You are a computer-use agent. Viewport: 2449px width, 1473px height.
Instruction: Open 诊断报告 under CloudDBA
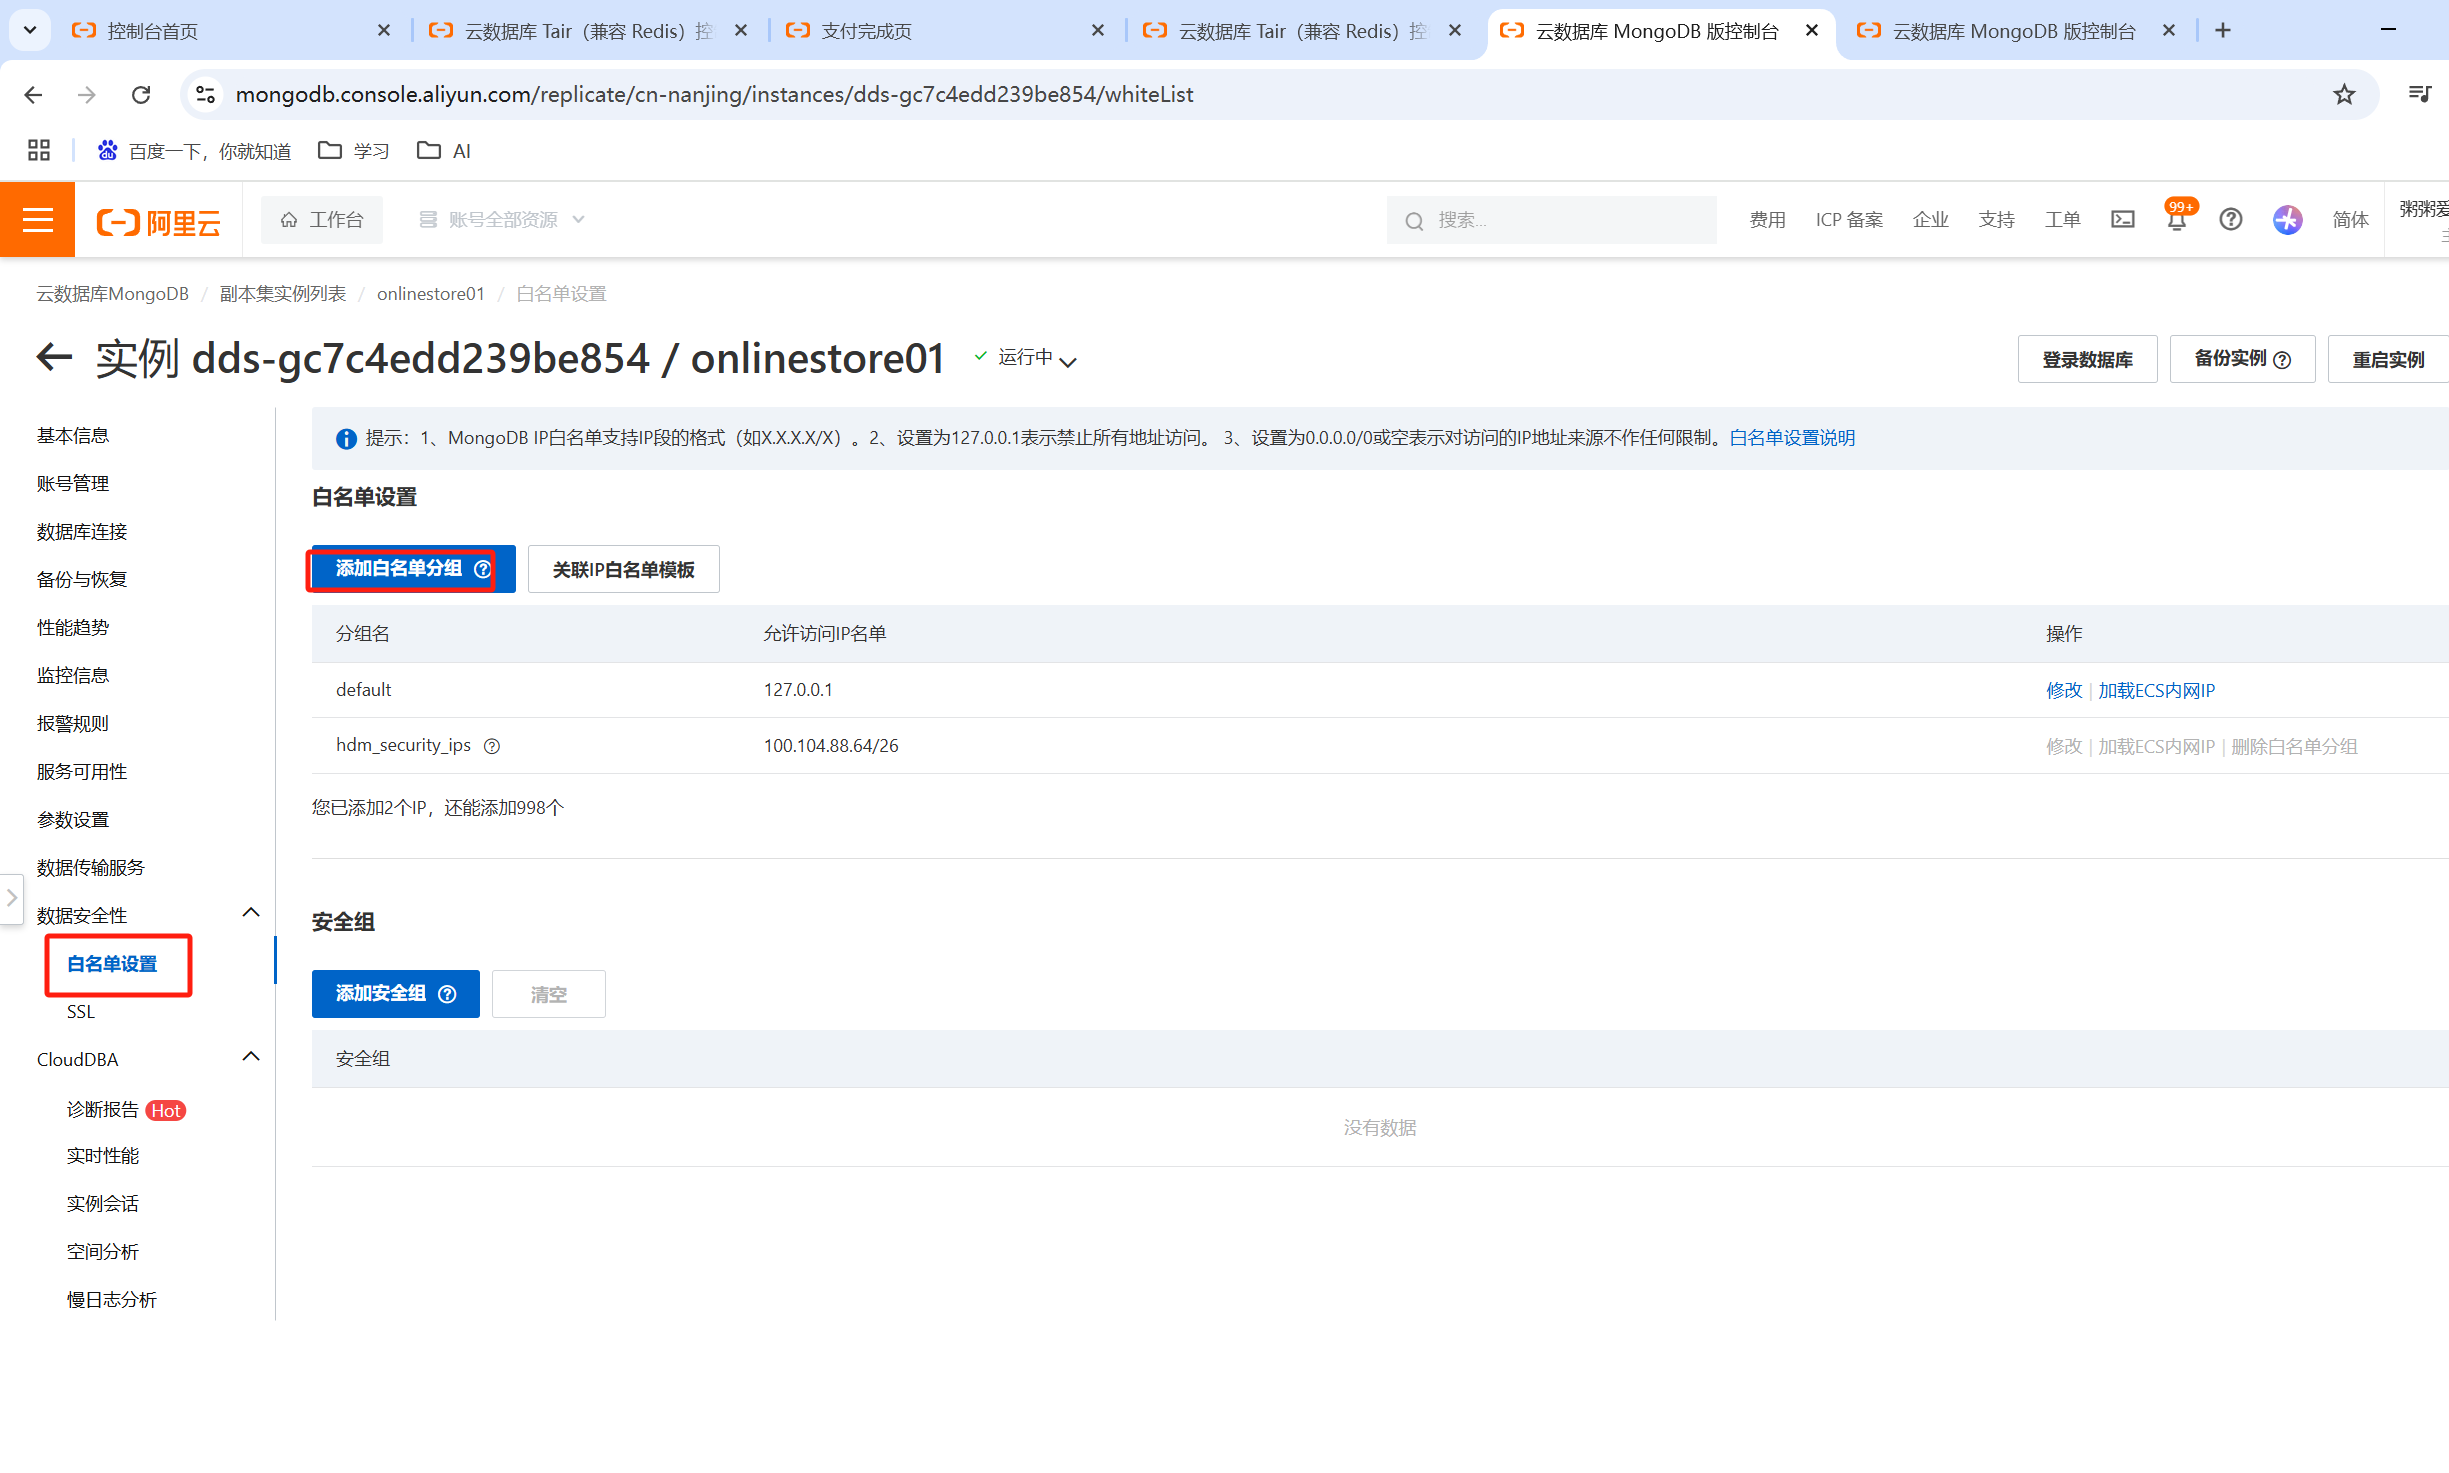(x=103, y=1109)
